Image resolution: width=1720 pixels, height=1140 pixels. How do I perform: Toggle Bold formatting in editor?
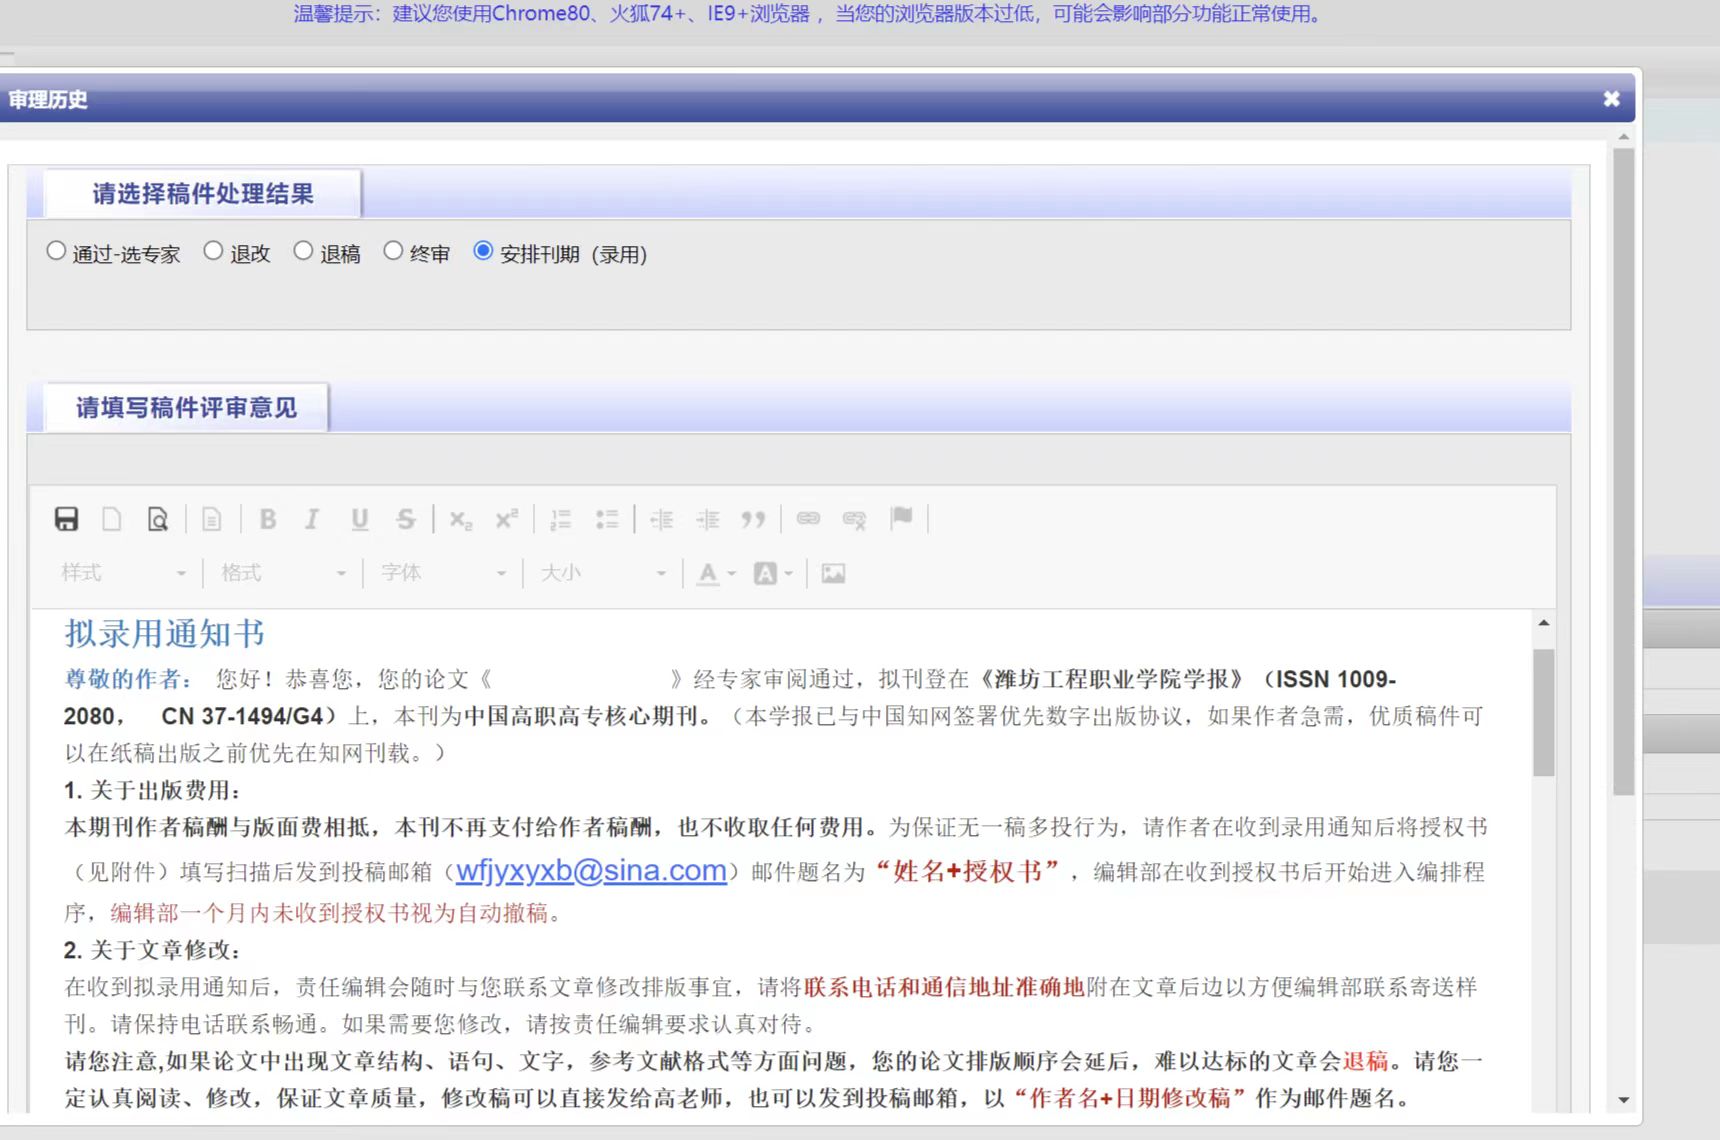coord(267,519)
